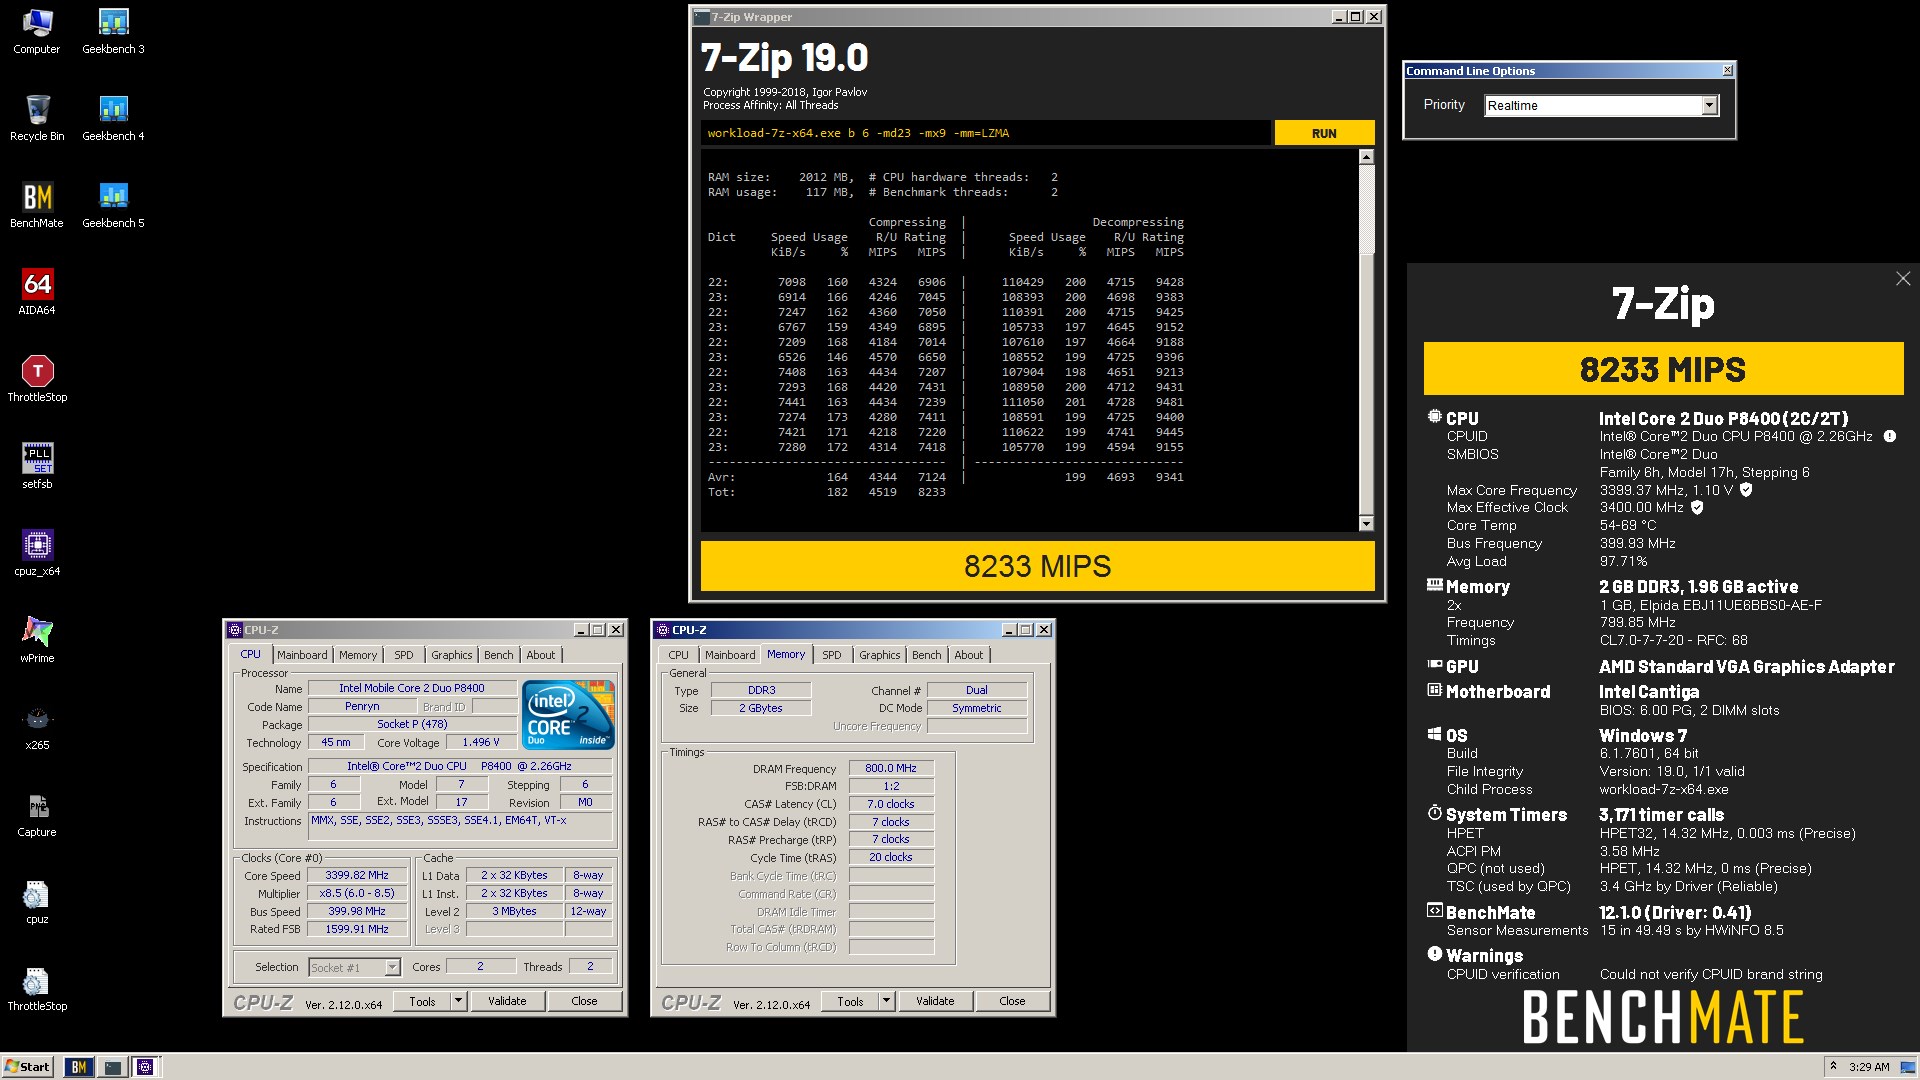
Task: Launch Geekbench 5 desktop shortcut
Action: [113, 205]
